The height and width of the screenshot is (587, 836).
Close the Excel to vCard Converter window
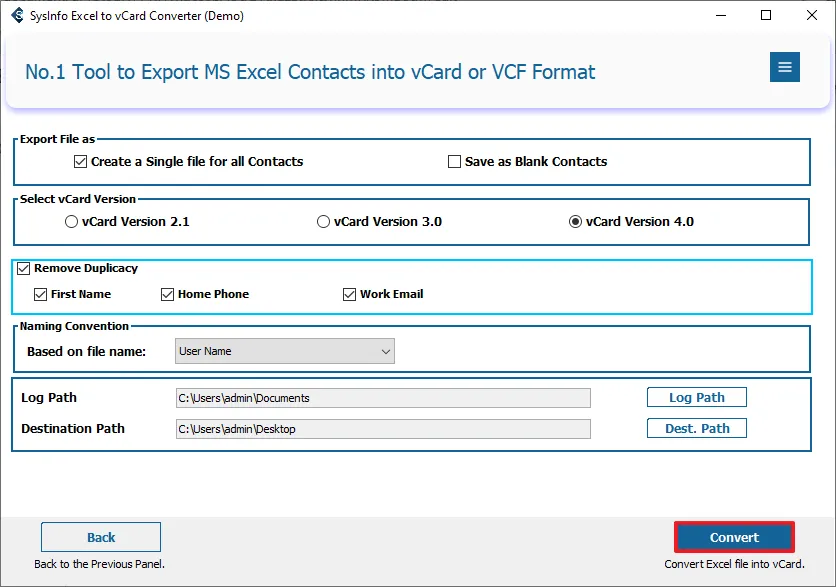[x=811, y=15]
